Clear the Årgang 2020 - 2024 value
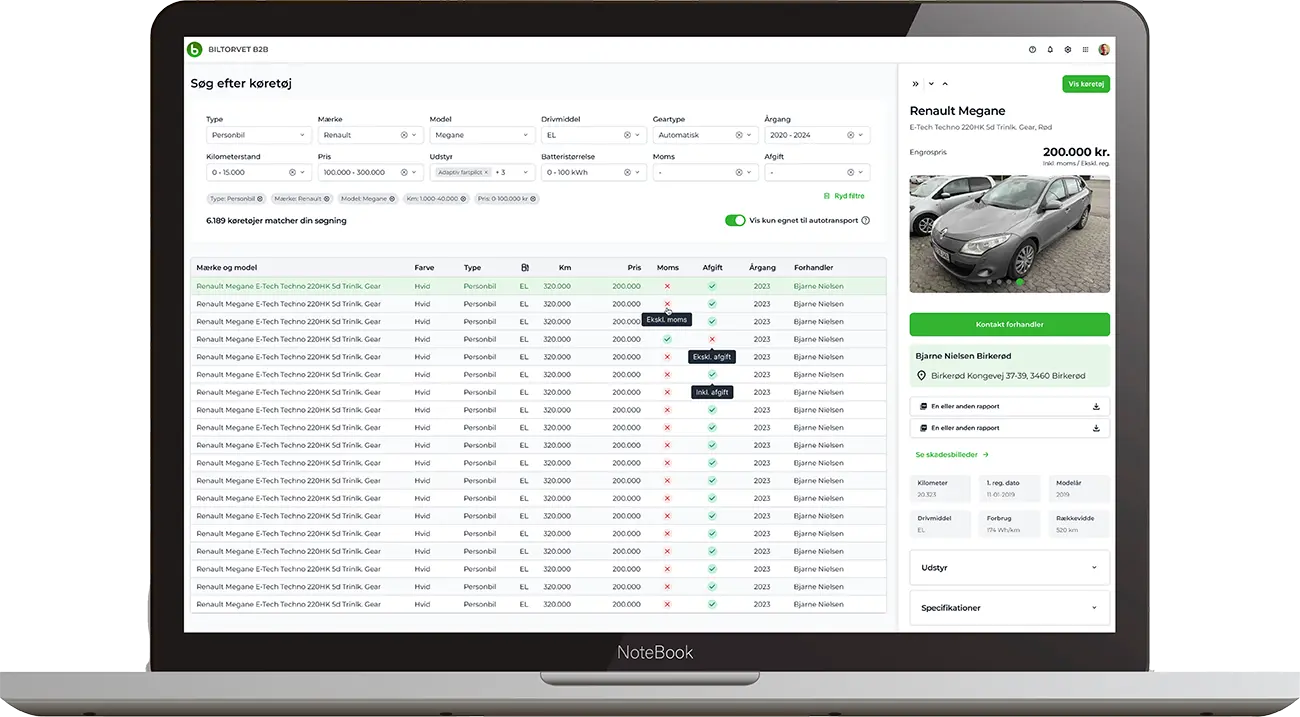This screenshot has height=717, width=1300. 851,135
